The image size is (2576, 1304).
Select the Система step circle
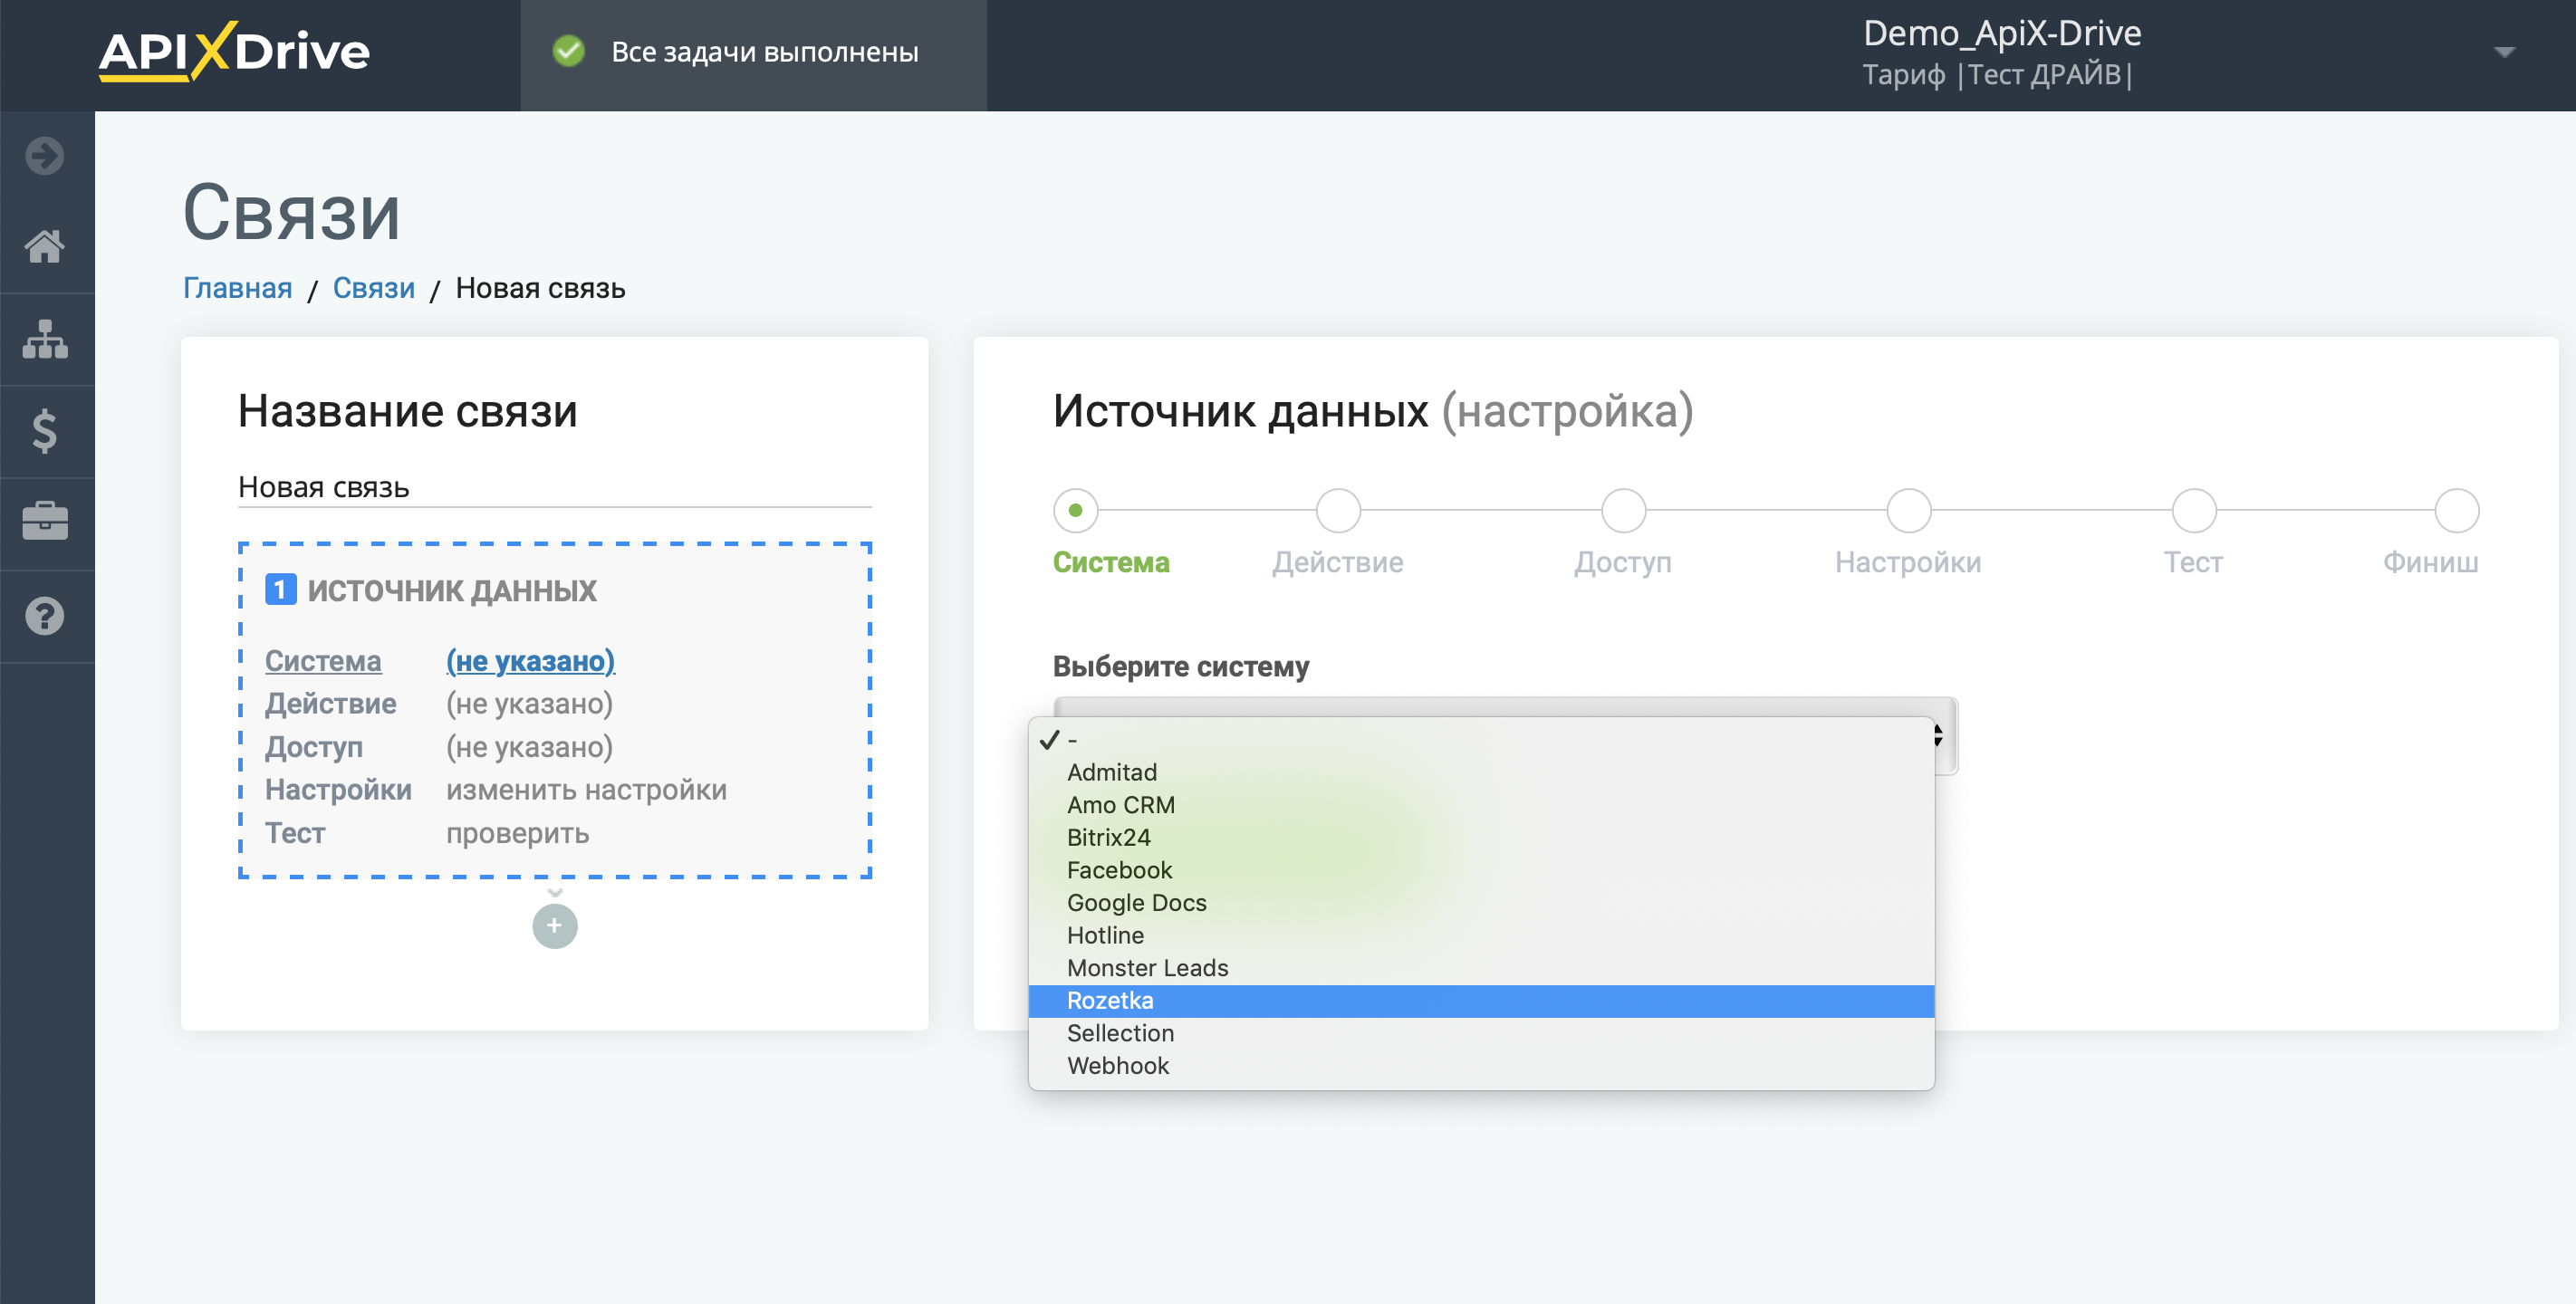coord(1075,511)
